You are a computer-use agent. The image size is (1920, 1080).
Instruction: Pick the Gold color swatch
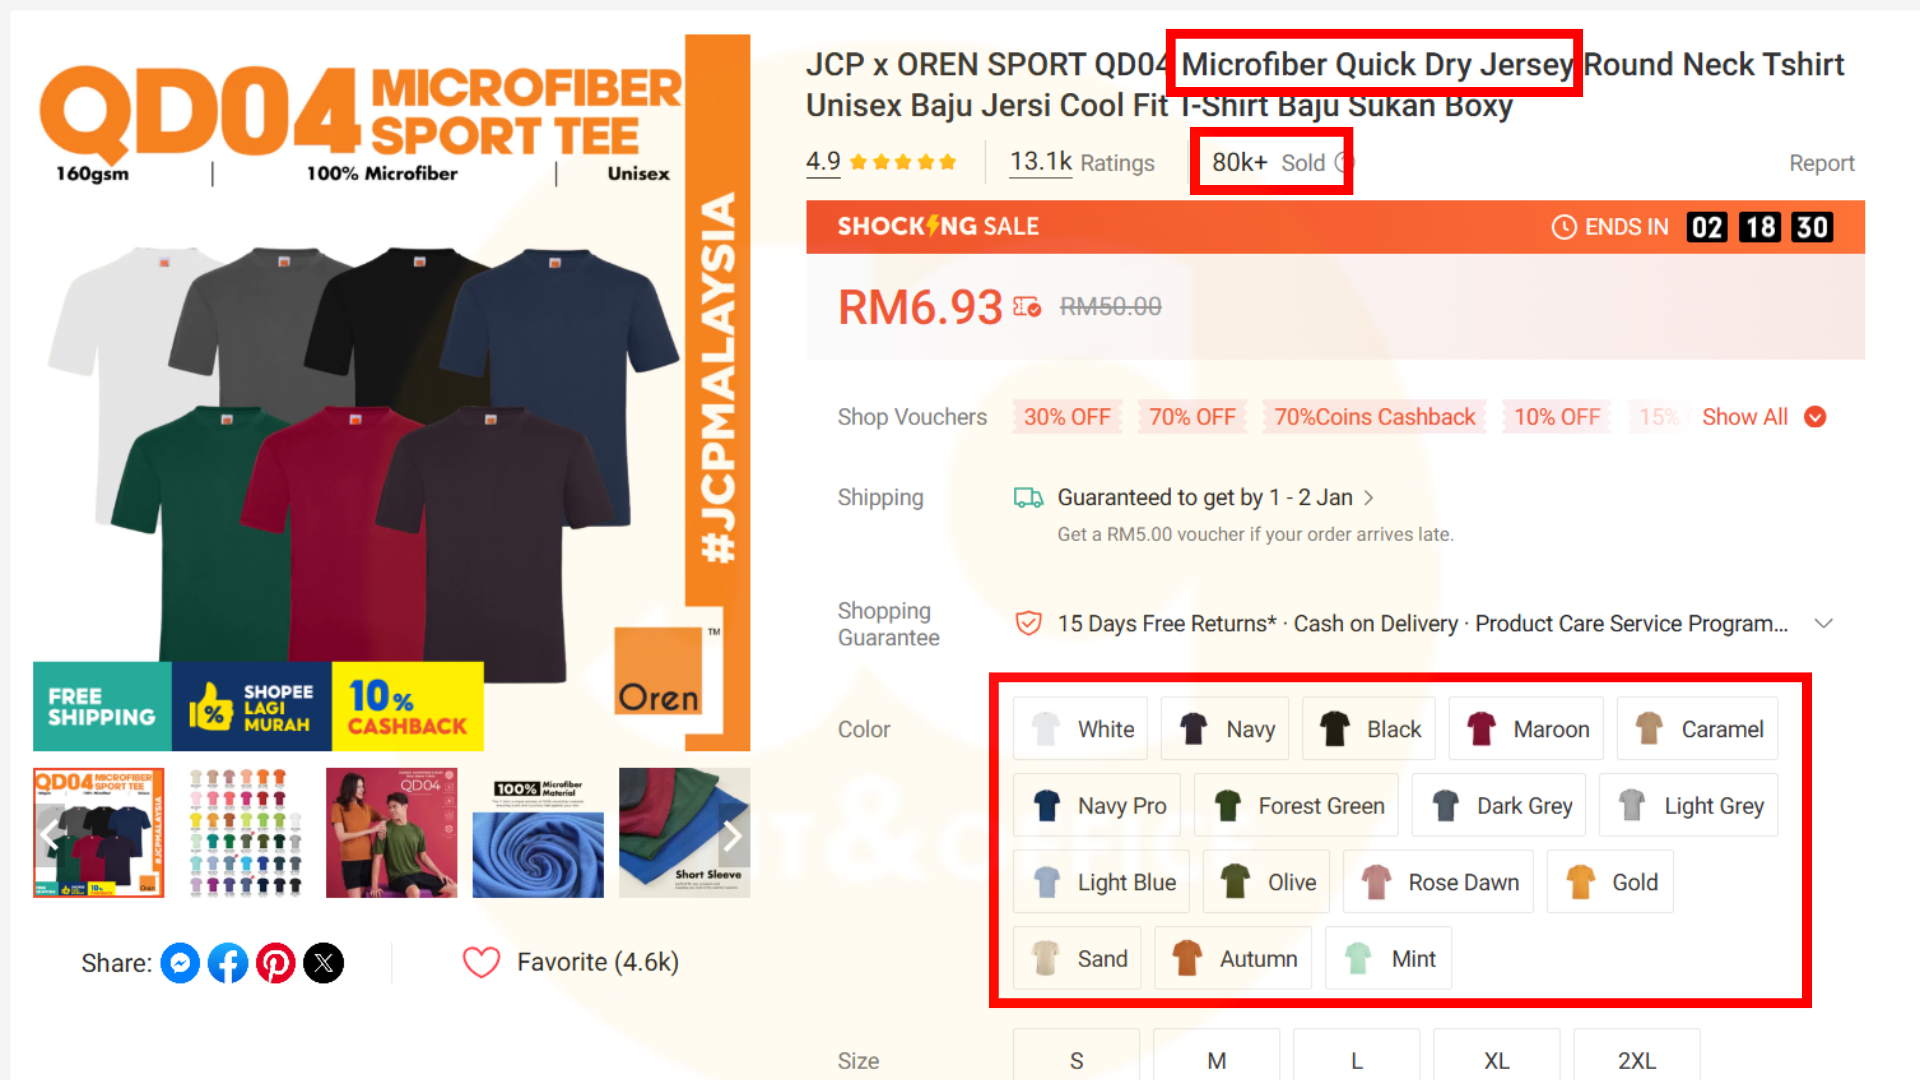tap(1610, 882)
